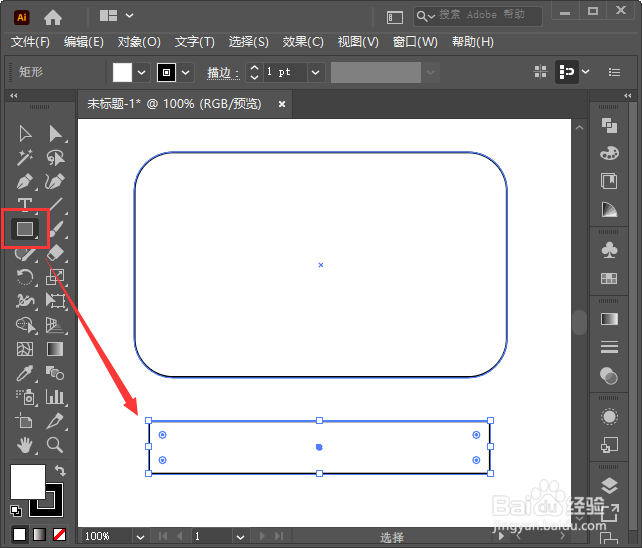This screenshot has width=642, height=548.
Task: Select the Slice tool
Action: tap(55, 421)
